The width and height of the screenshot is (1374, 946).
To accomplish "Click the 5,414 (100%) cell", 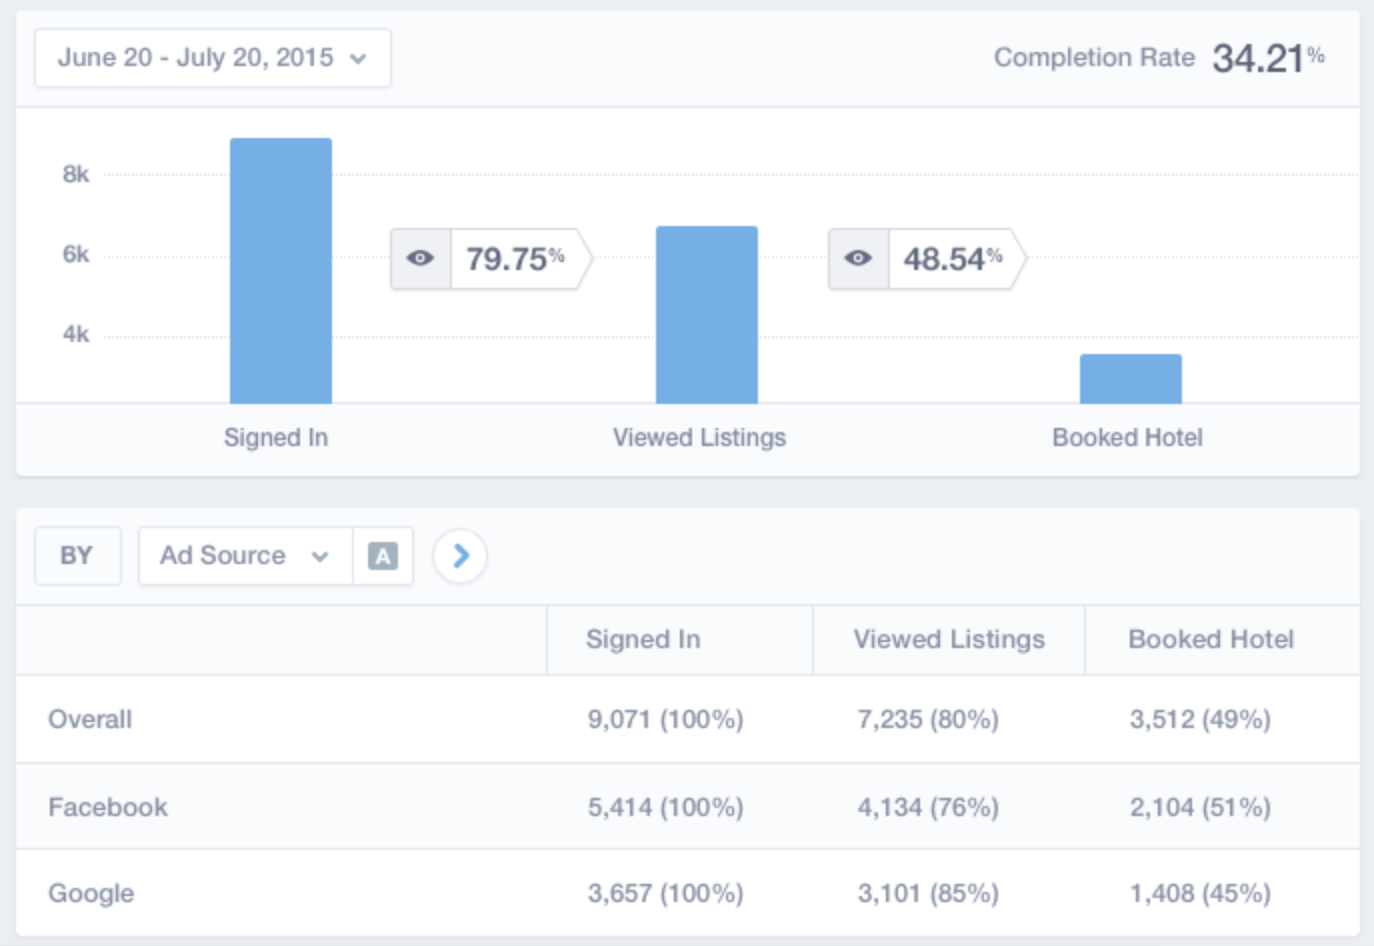I will [x=665, y=807].
